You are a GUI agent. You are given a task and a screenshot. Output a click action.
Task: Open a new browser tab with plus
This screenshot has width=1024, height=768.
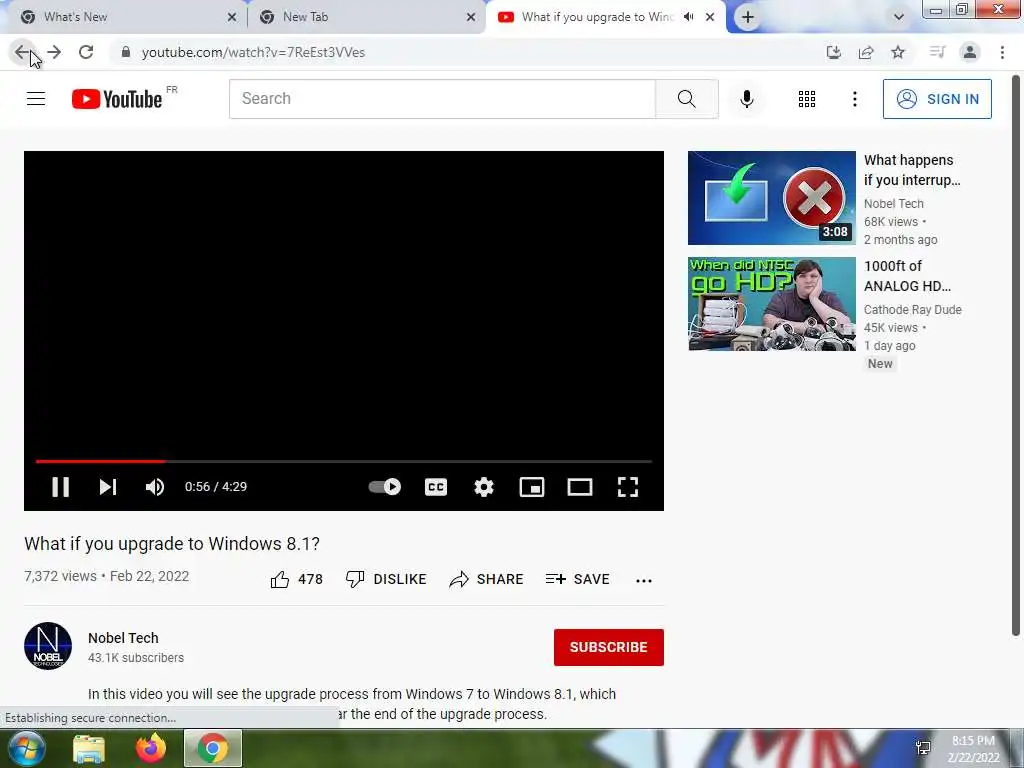[748, 17]
